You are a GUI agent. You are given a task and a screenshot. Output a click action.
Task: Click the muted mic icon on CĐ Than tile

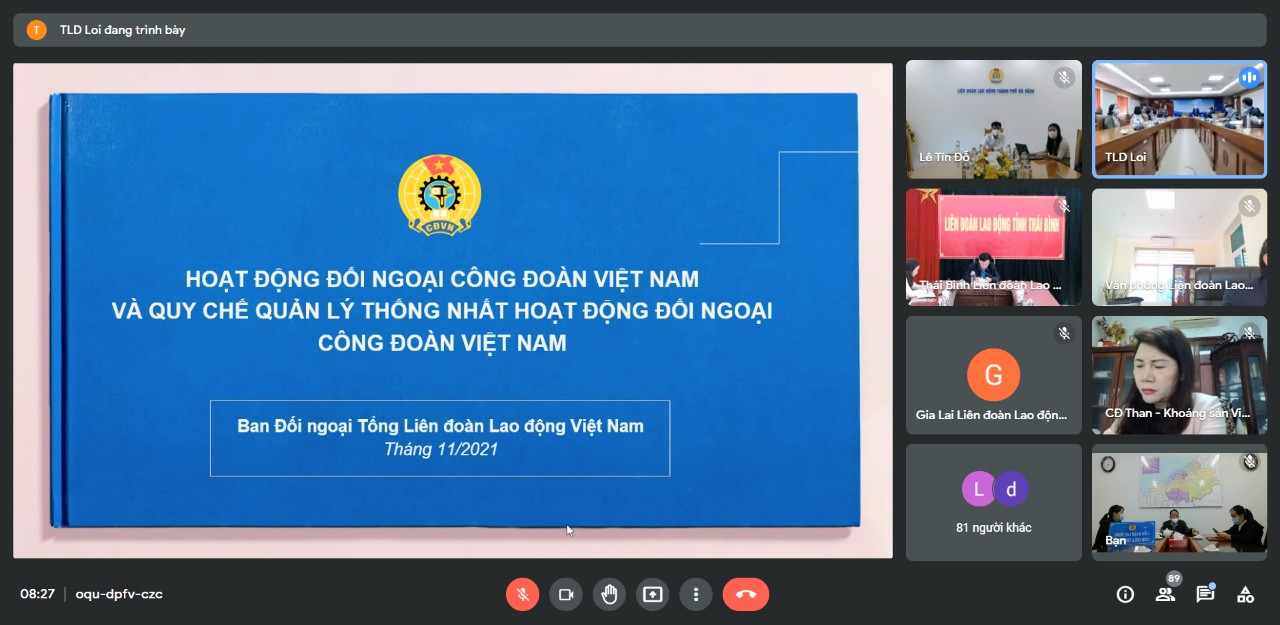click(x=1249, y=333)
